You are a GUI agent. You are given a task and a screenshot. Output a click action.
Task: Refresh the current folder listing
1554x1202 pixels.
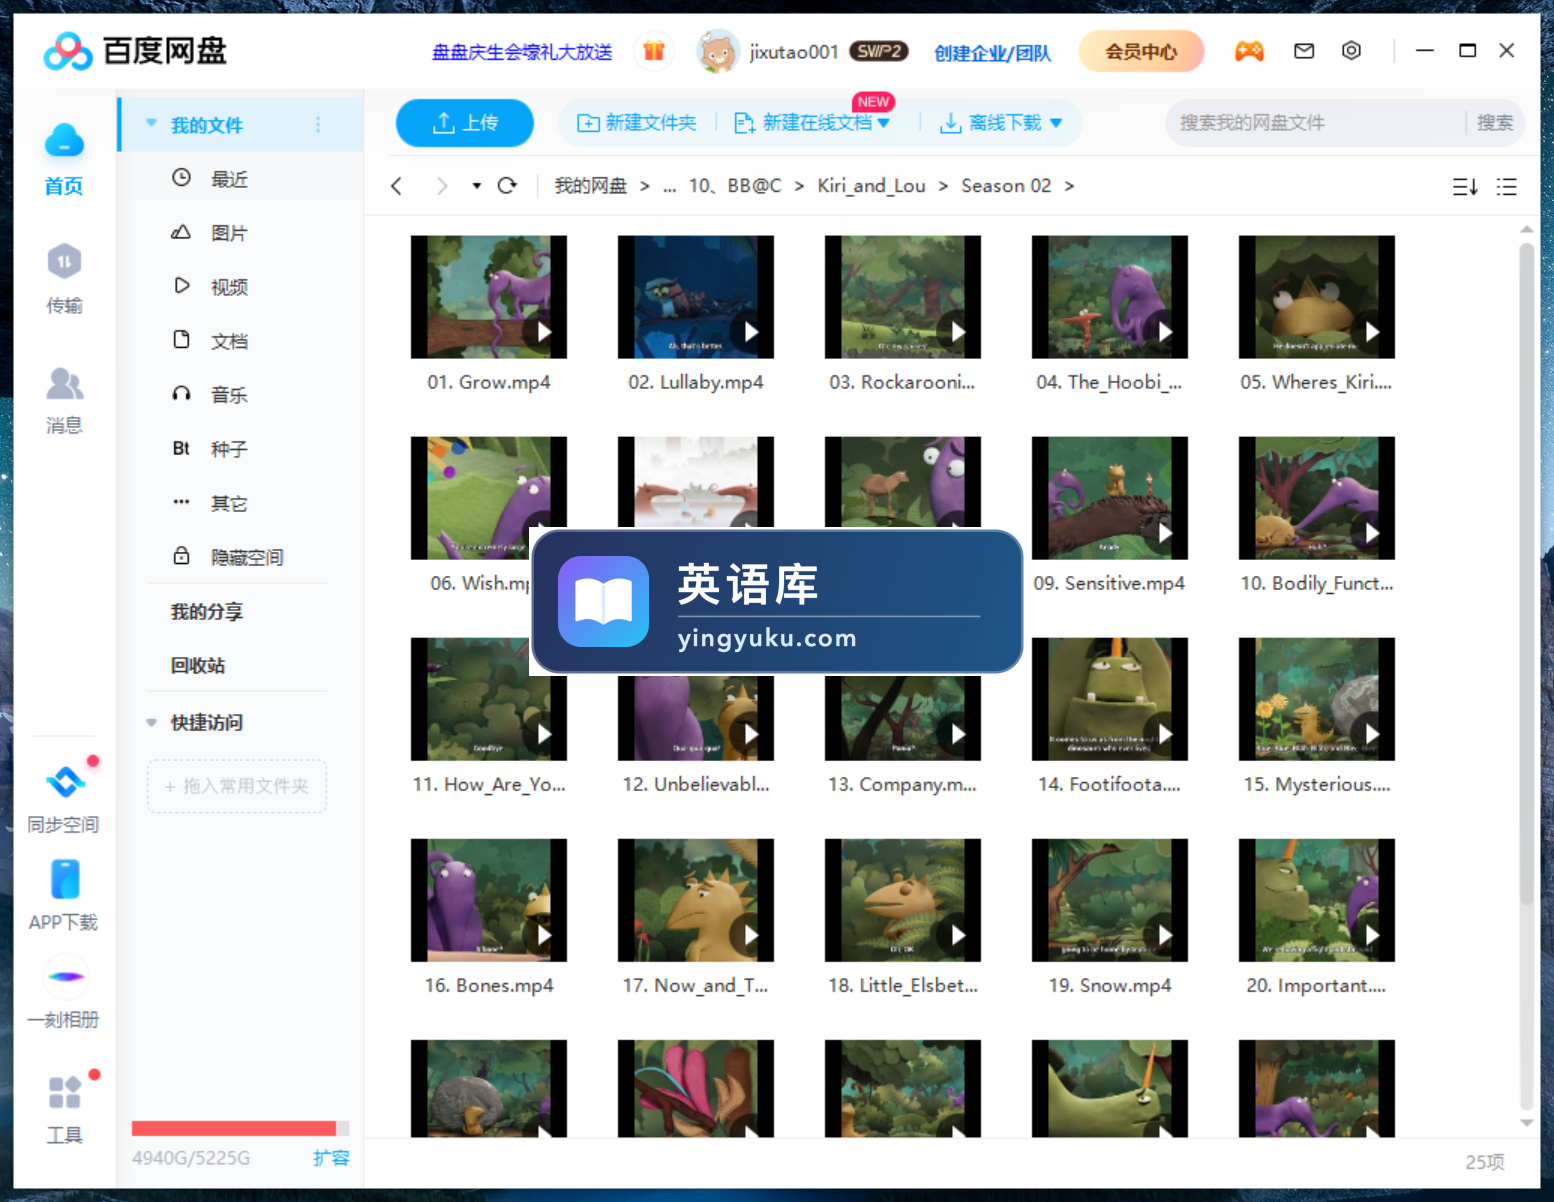pyautogui.click(x=507, y=186)
